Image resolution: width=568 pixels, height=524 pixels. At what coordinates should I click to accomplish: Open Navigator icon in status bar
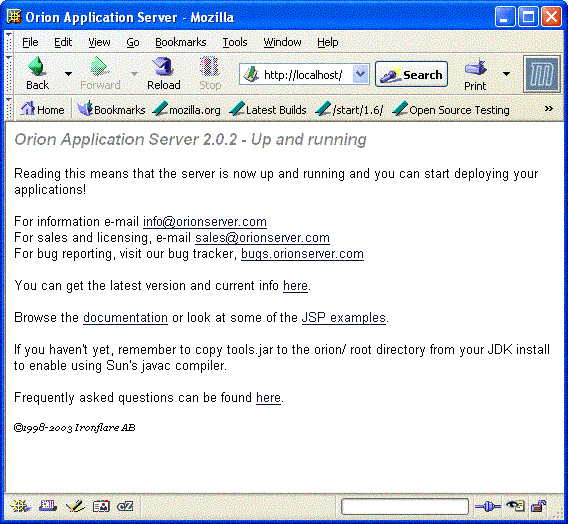tap(20, 506)
